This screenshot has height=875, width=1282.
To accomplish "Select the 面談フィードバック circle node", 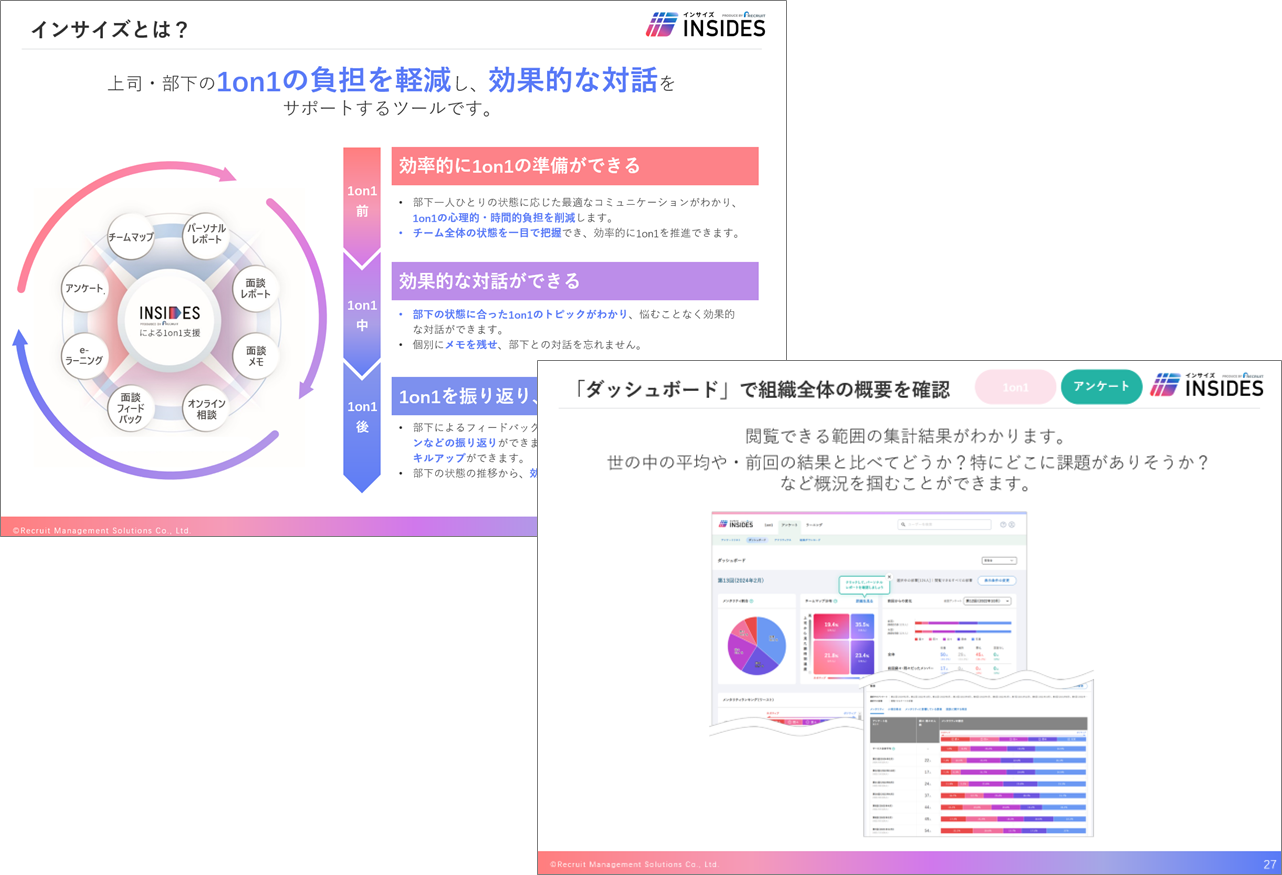I will (130, 407).
